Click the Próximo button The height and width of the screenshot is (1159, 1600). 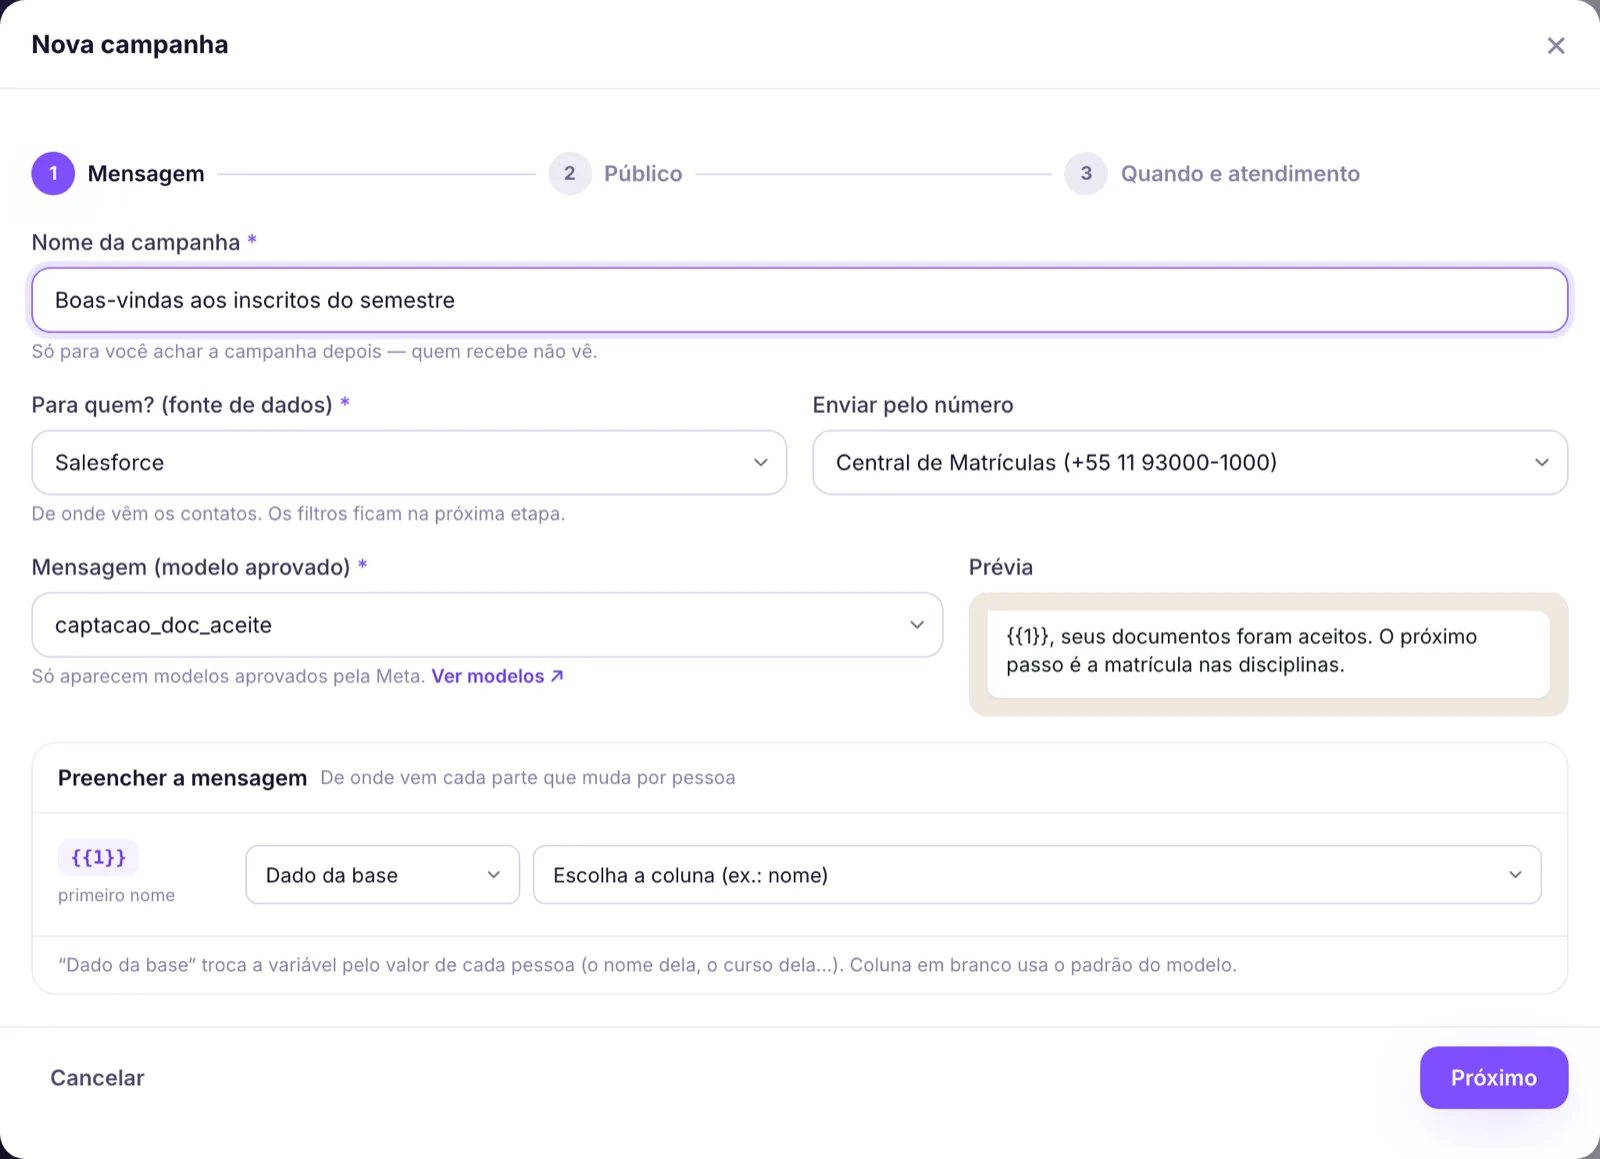pos(1494,1078)
